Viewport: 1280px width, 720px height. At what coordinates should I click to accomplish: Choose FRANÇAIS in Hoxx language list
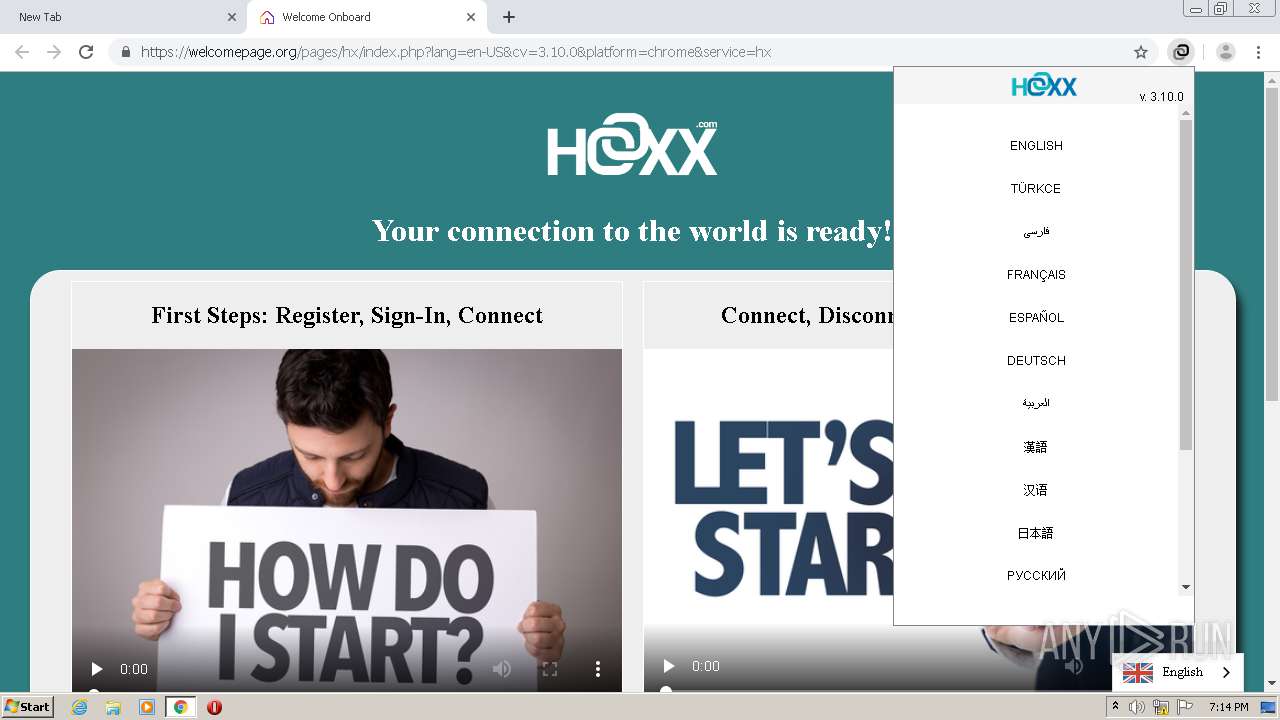tap(1036, 275)
